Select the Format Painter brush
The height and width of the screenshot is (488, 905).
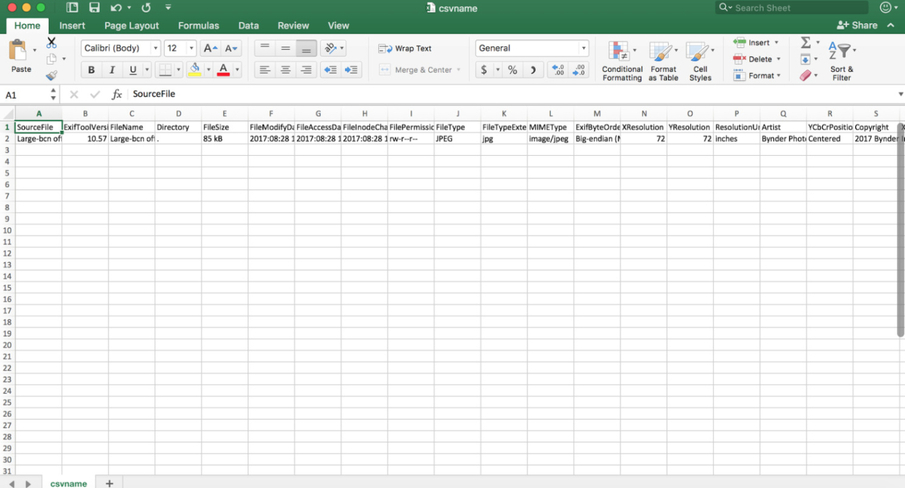pyautogui.click(x=51, y=75)
